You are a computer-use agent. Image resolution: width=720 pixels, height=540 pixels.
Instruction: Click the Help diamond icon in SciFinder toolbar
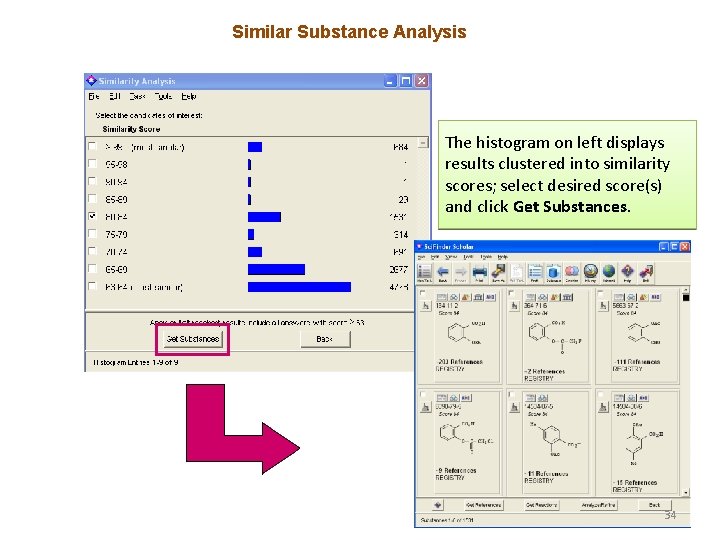[627, 272]
